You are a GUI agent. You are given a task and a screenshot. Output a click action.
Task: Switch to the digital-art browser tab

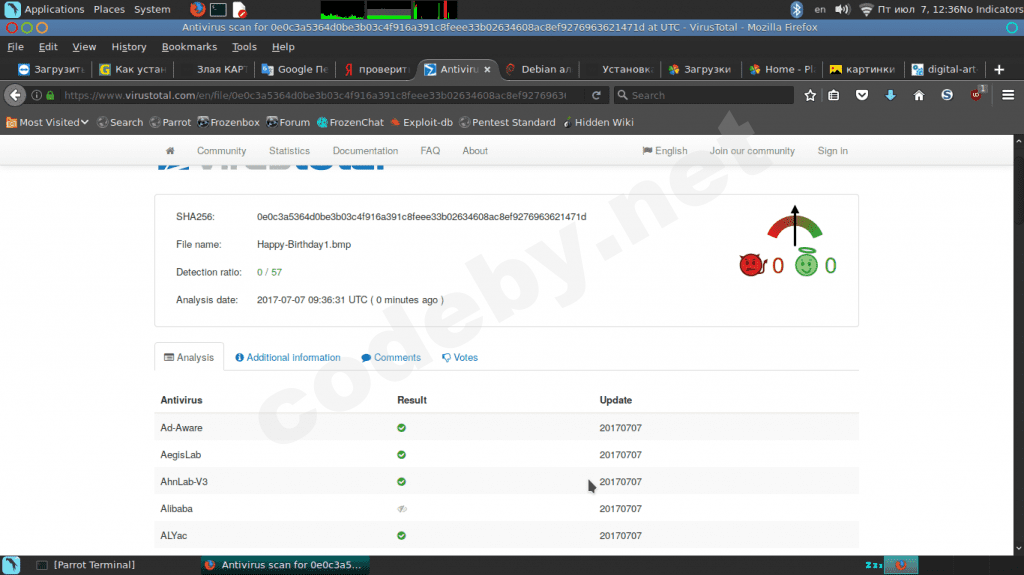945,69
